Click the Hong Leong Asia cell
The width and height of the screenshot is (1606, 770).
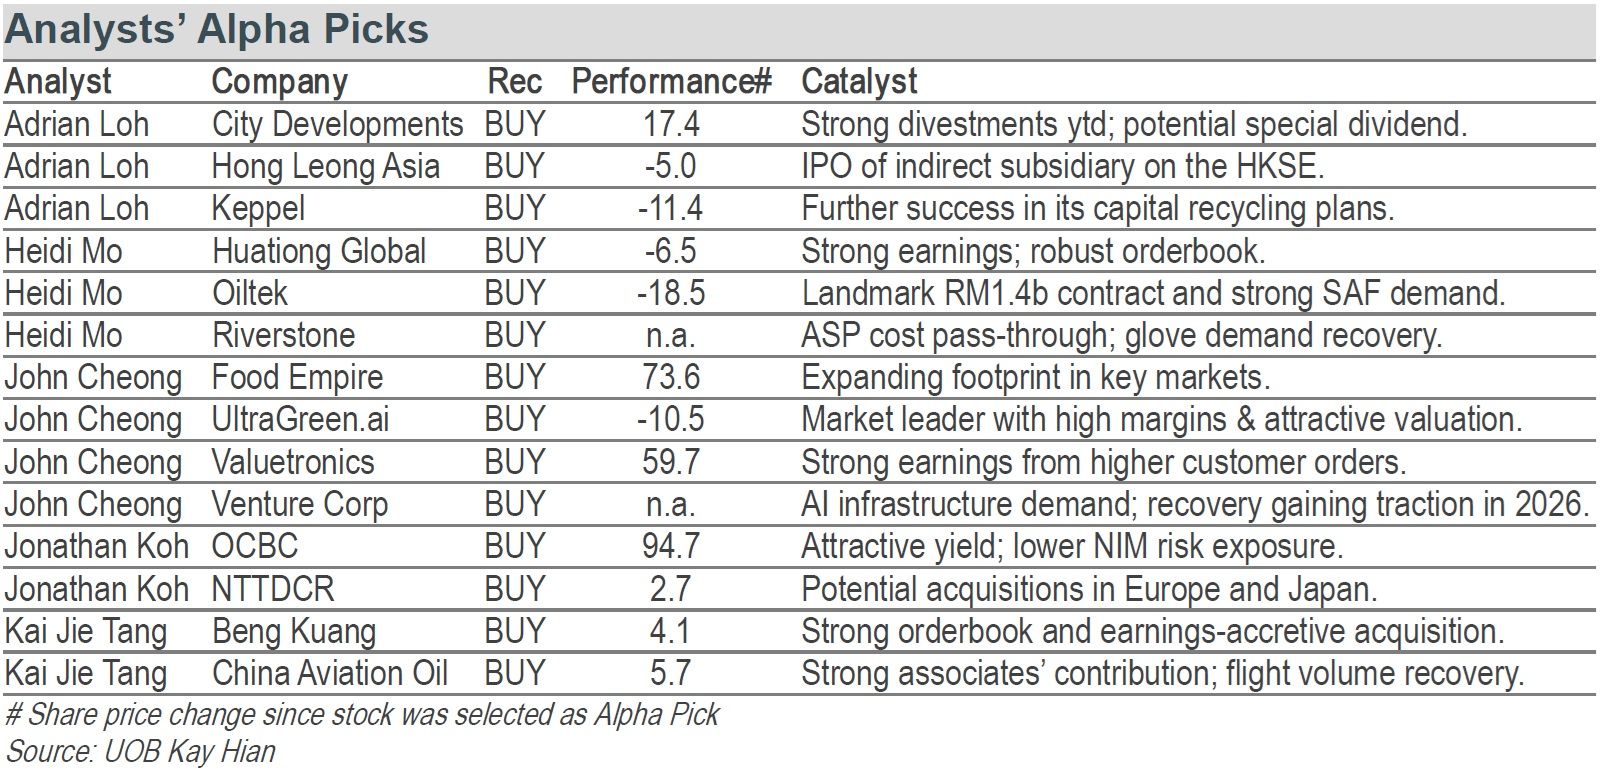326,166
